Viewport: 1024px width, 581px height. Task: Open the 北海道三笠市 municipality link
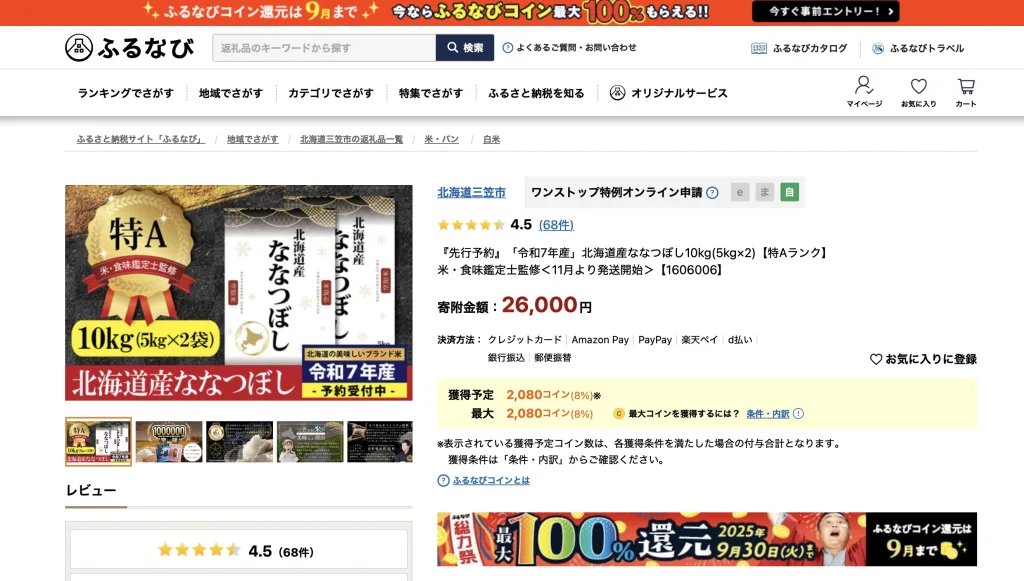pos(471,193)
